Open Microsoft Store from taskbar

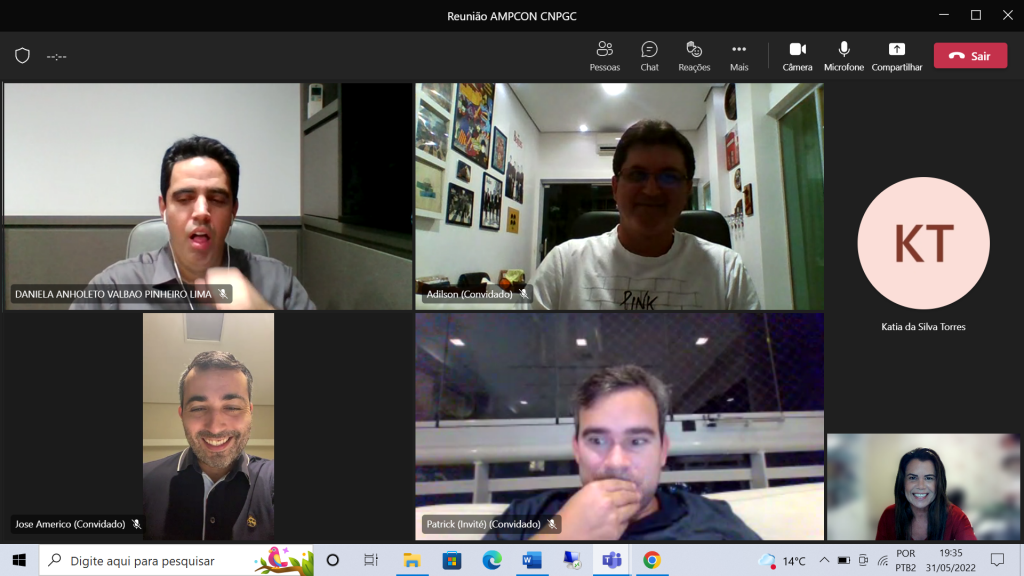click(x=451, y=560)
